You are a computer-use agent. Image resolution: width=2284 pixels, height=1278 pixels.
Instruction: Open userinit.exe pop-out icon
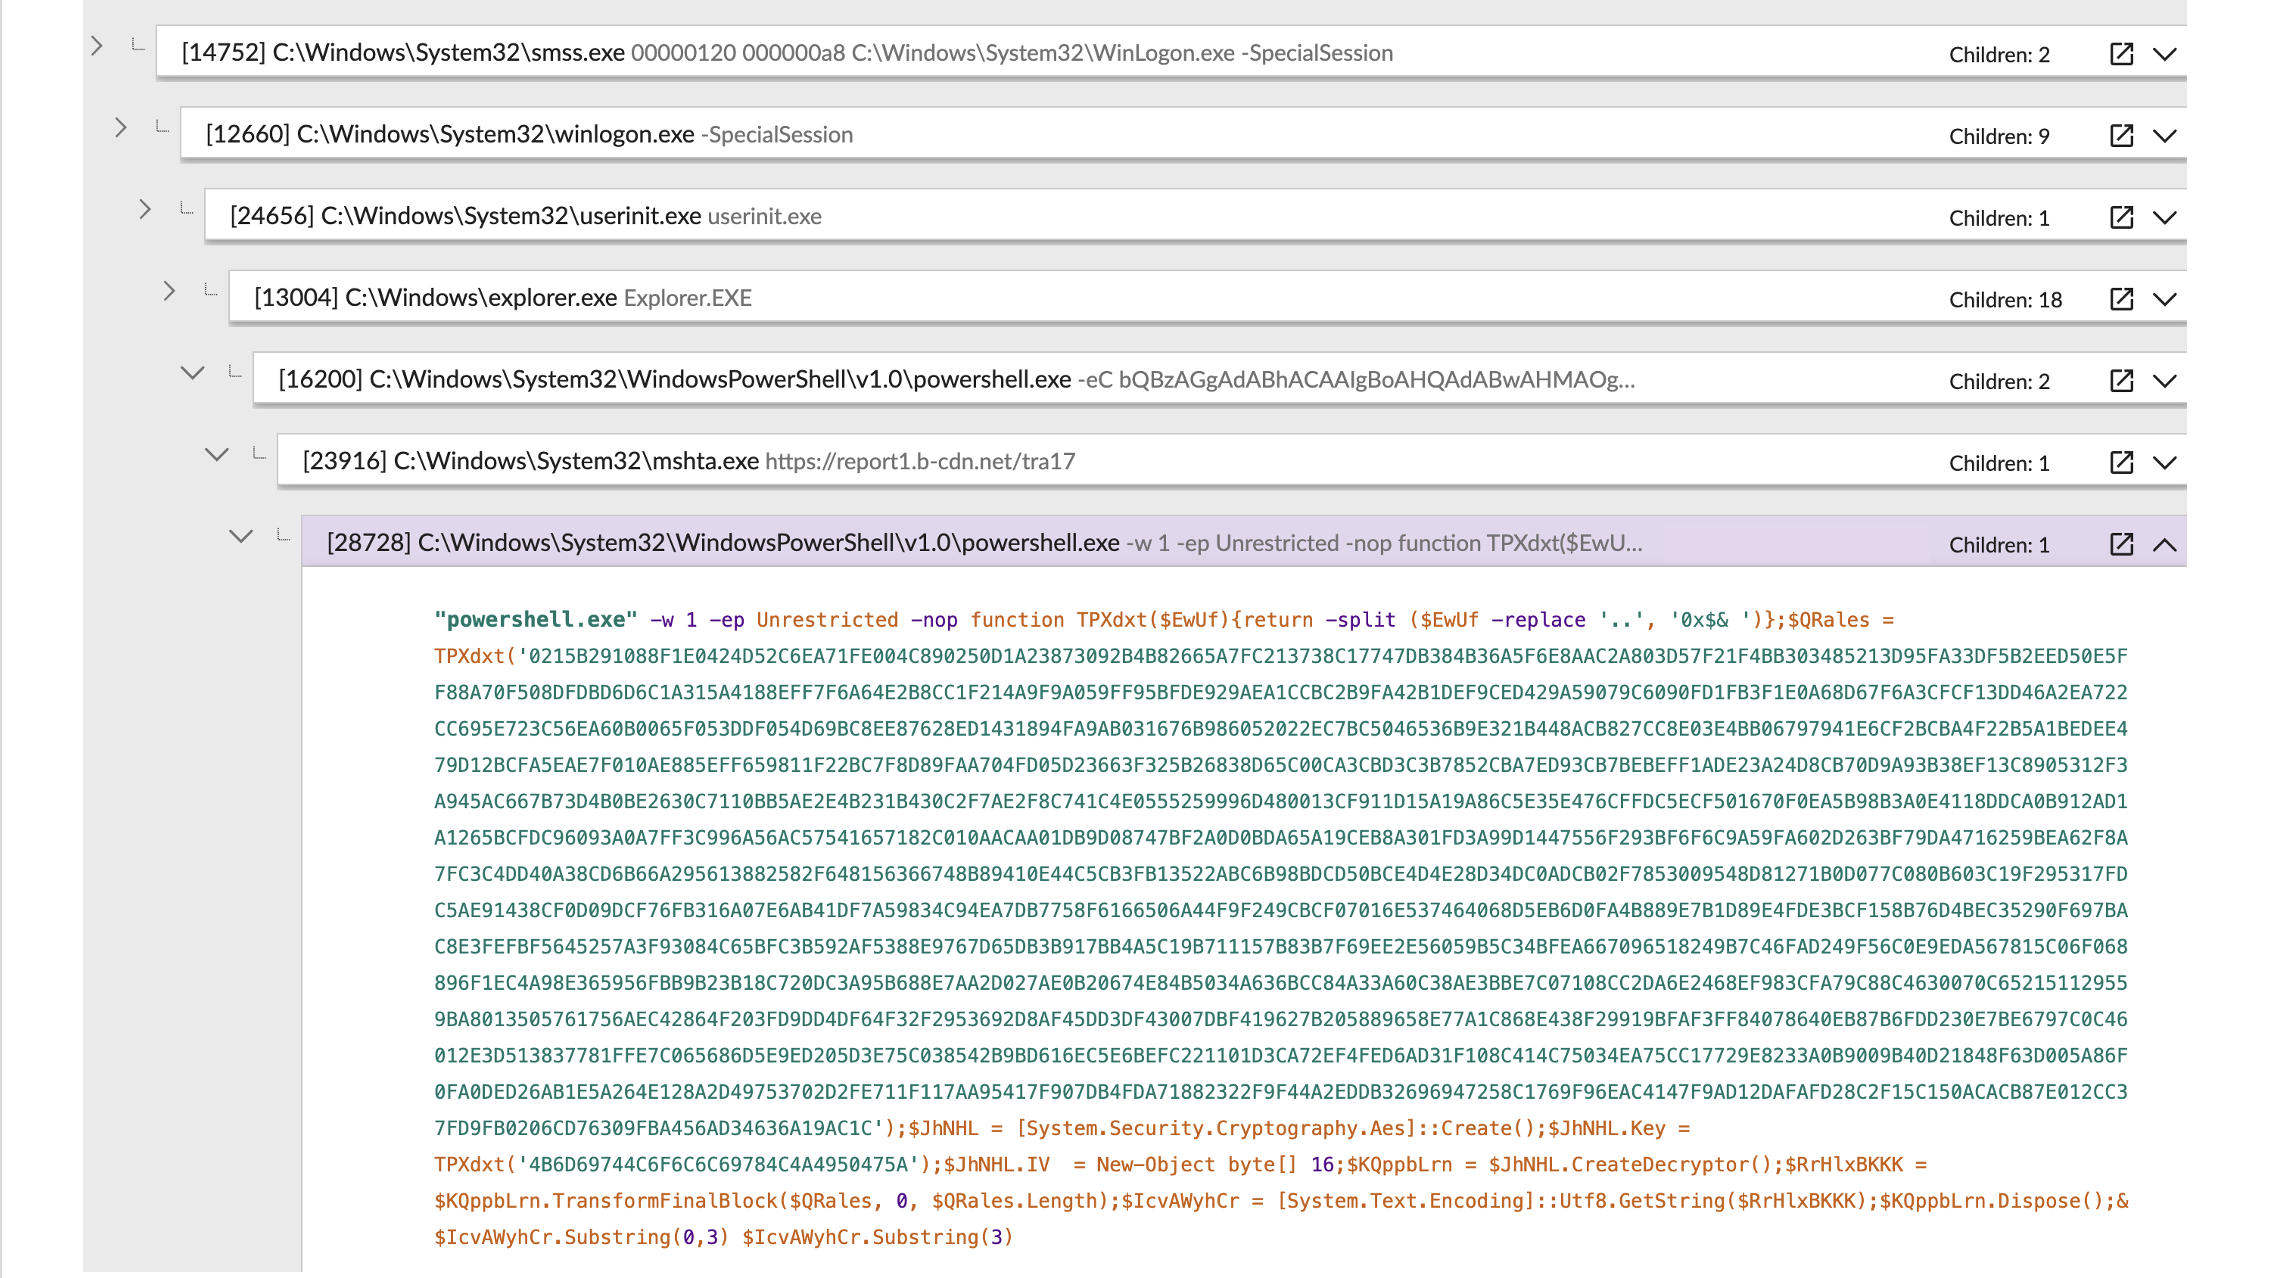2121,217
